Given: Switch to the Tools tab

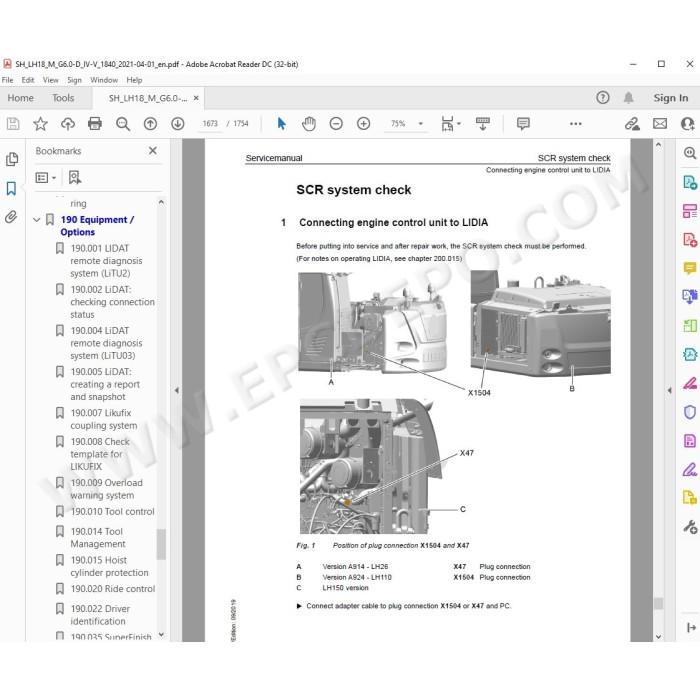Looking at the screenshot, I should point(63,98).
